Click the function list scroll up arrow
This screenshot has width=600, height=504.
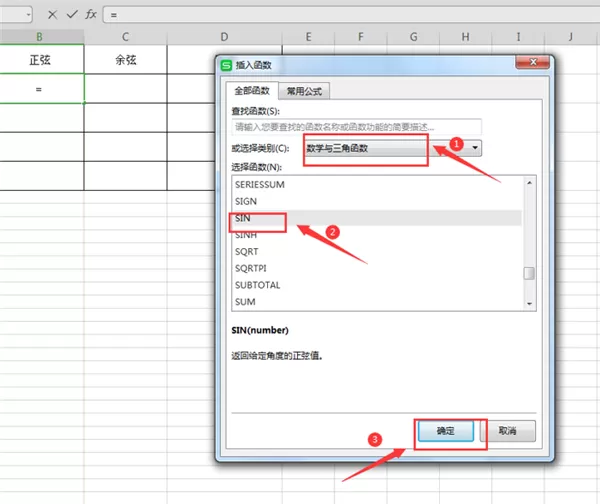(530, 183)
